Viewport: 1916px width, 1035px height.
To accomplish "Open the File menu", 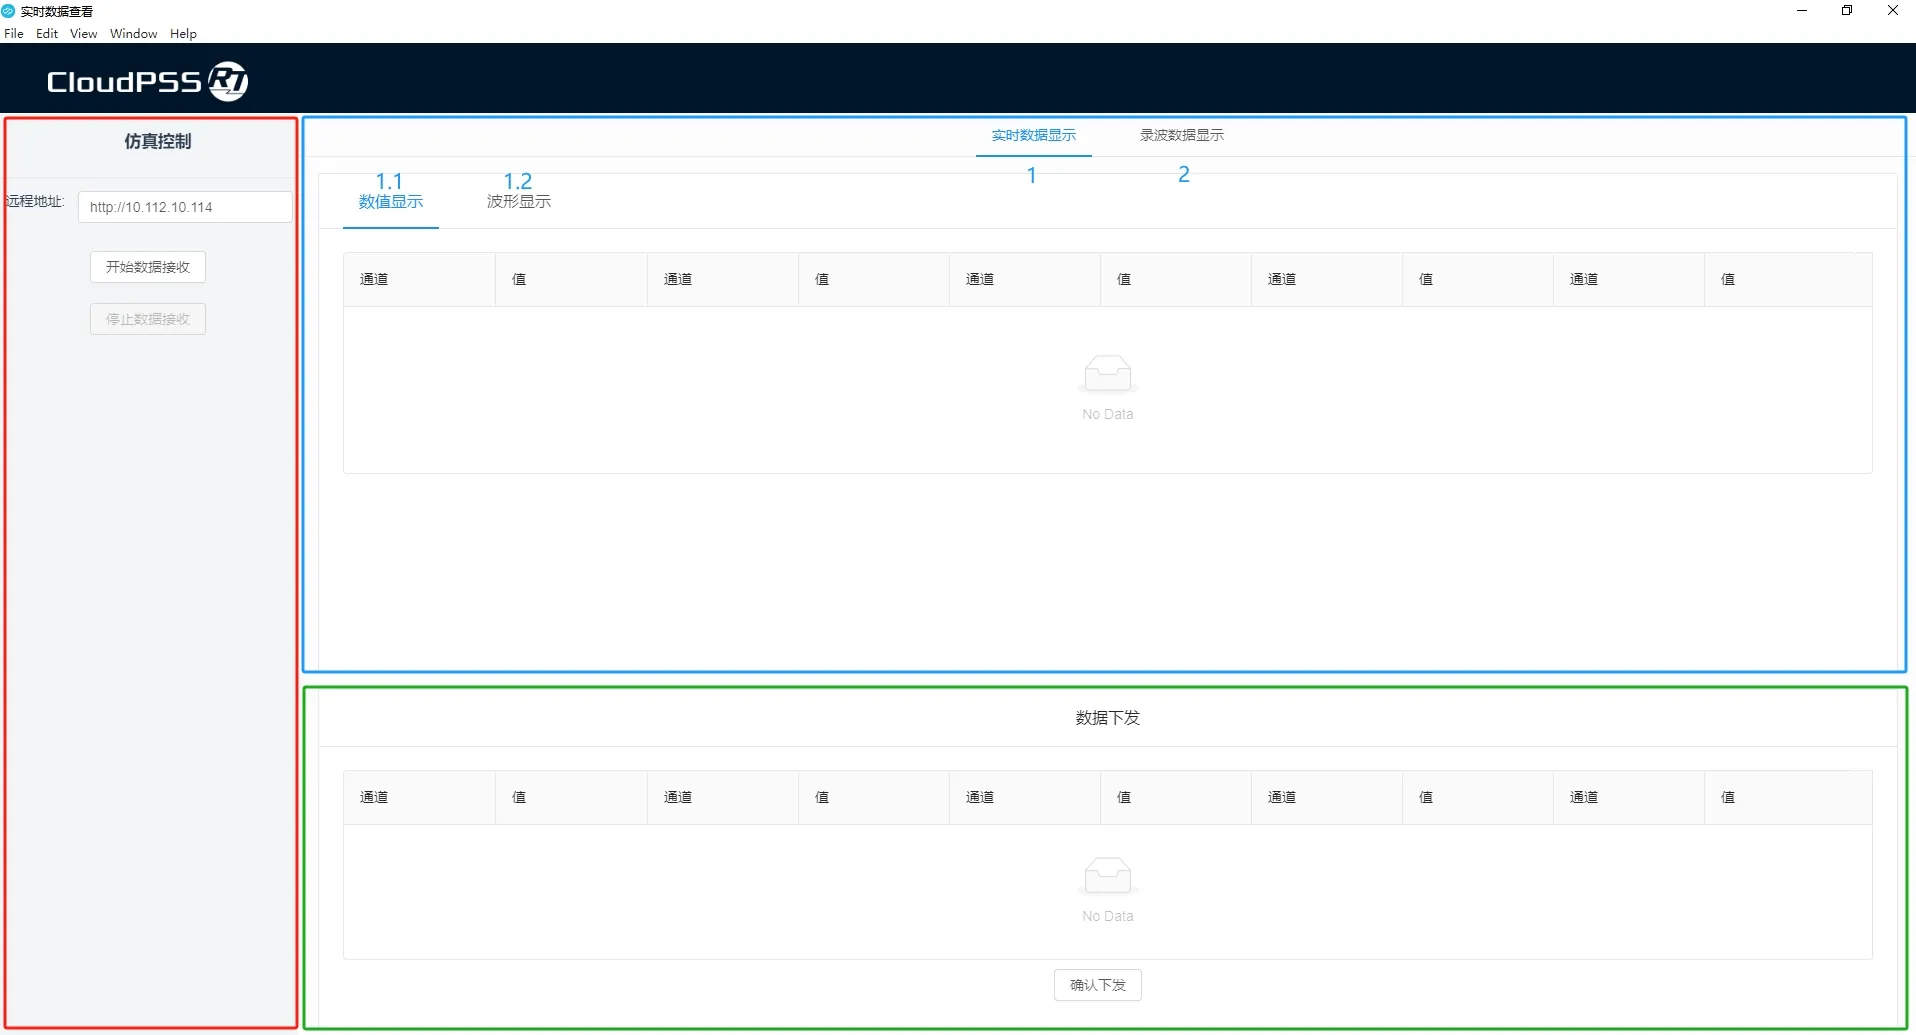I will tap(14, 33).
